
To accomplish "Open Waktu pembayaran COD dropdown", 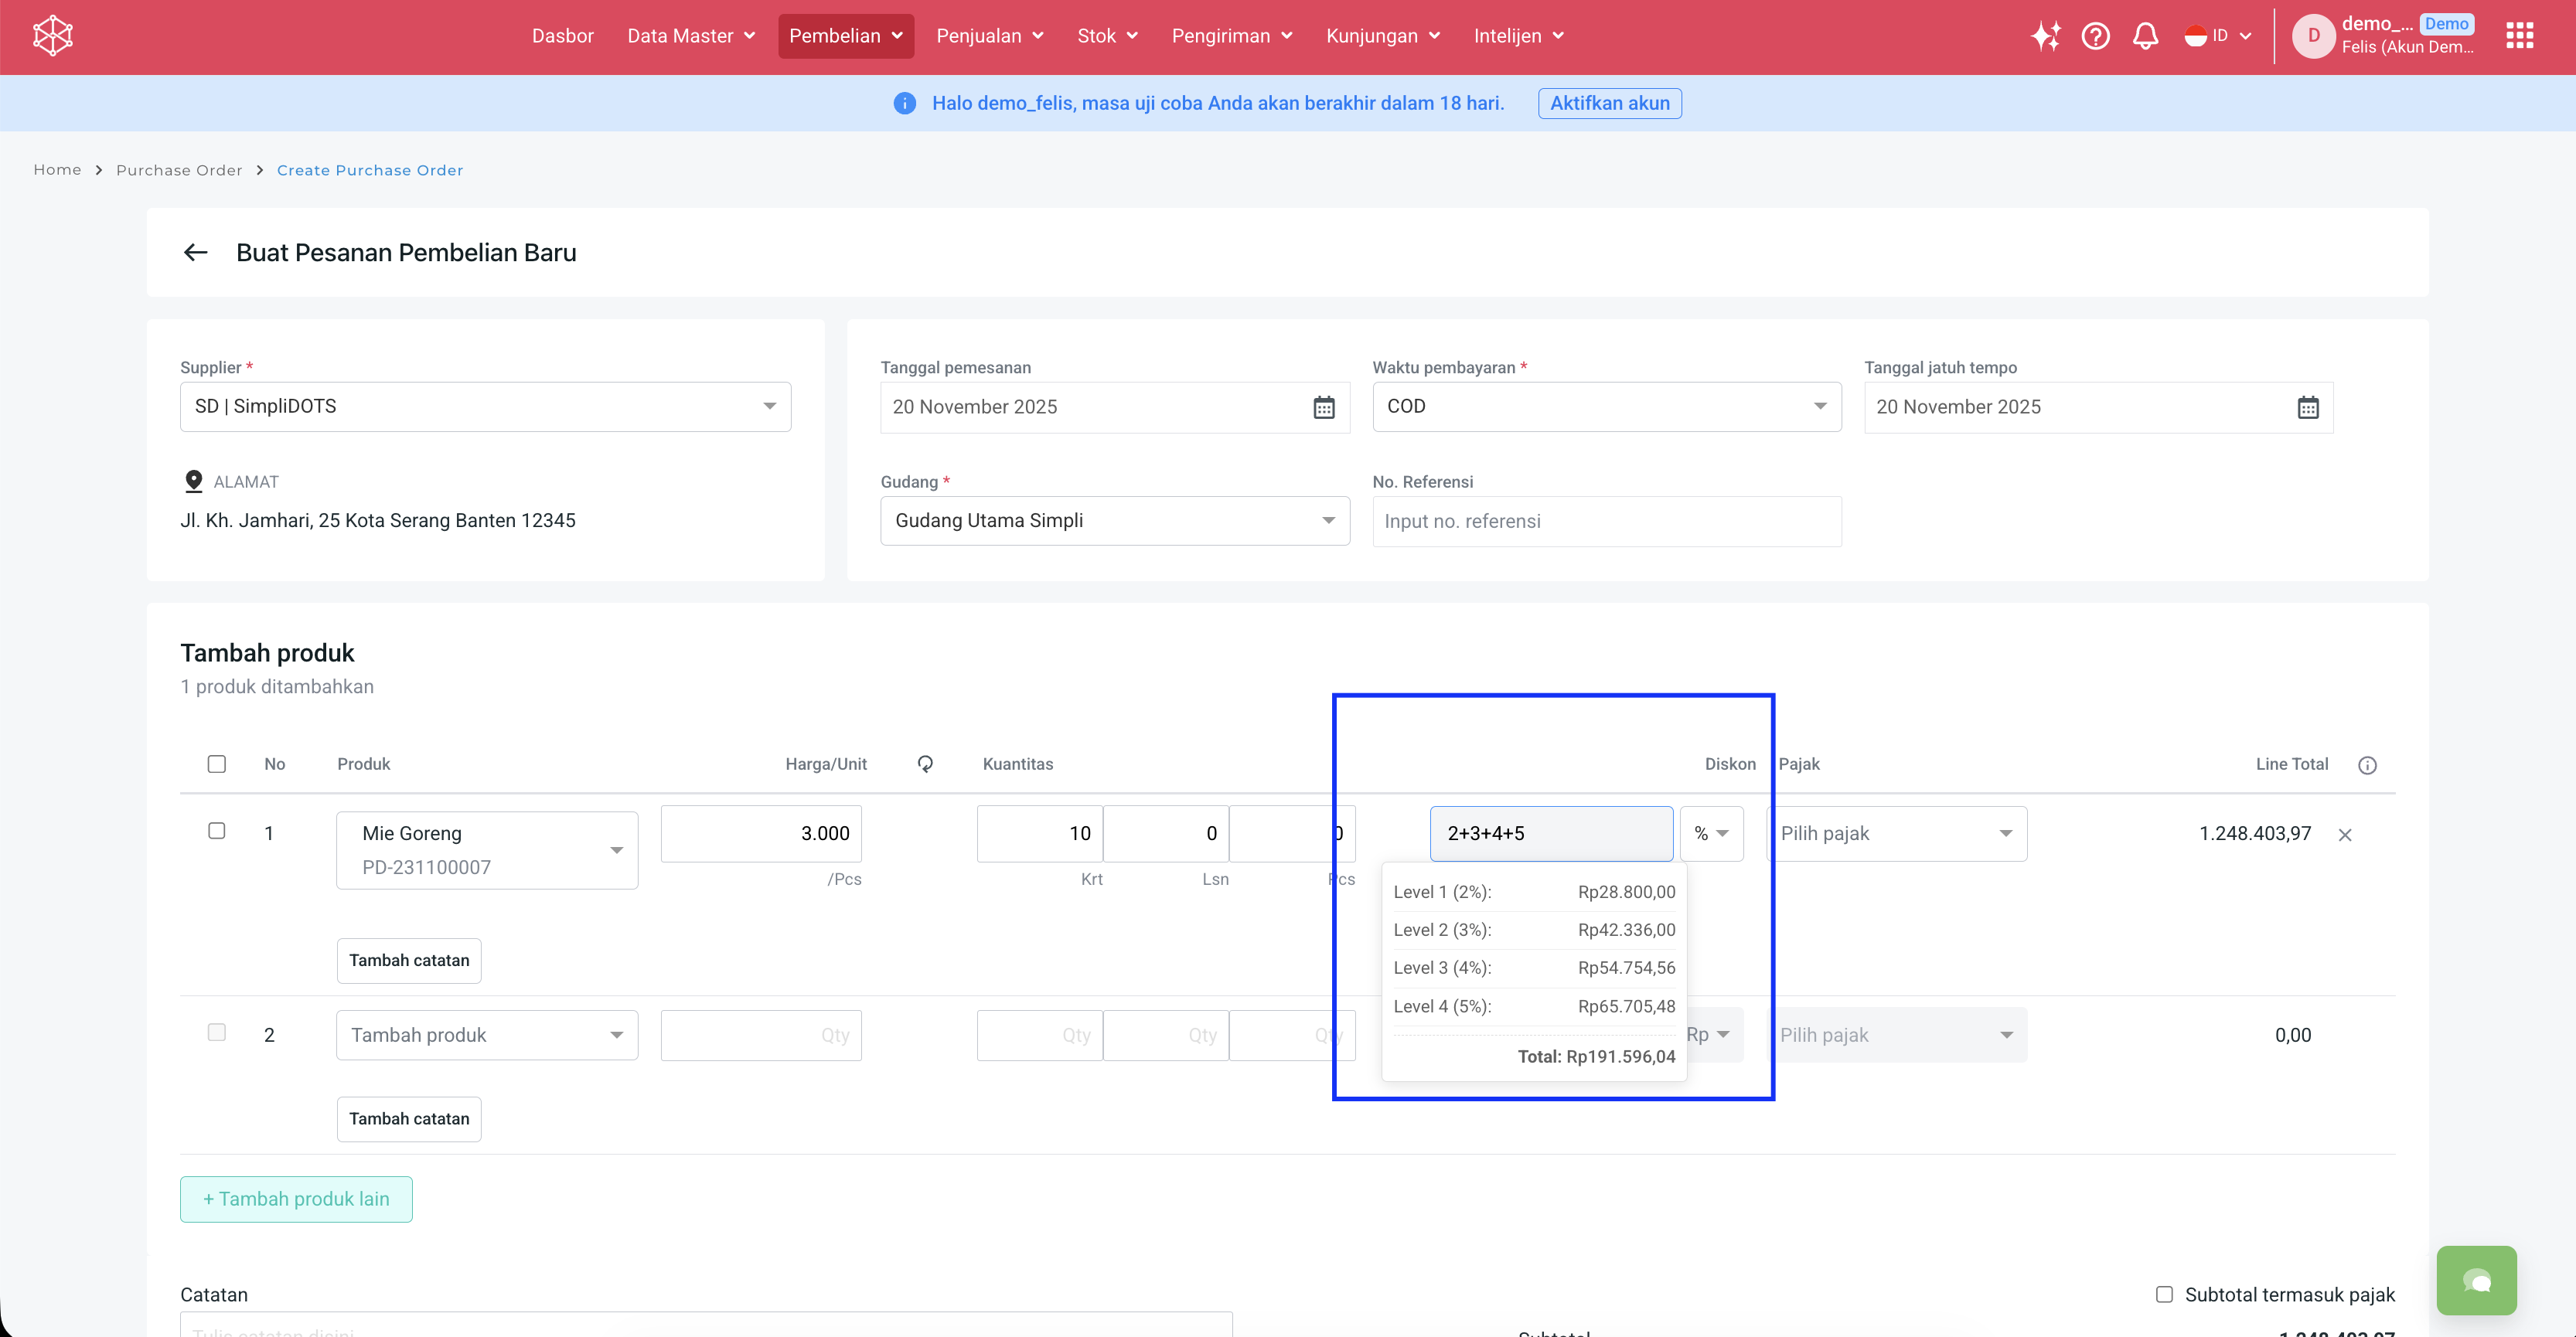I will (x=1819, y=407).
